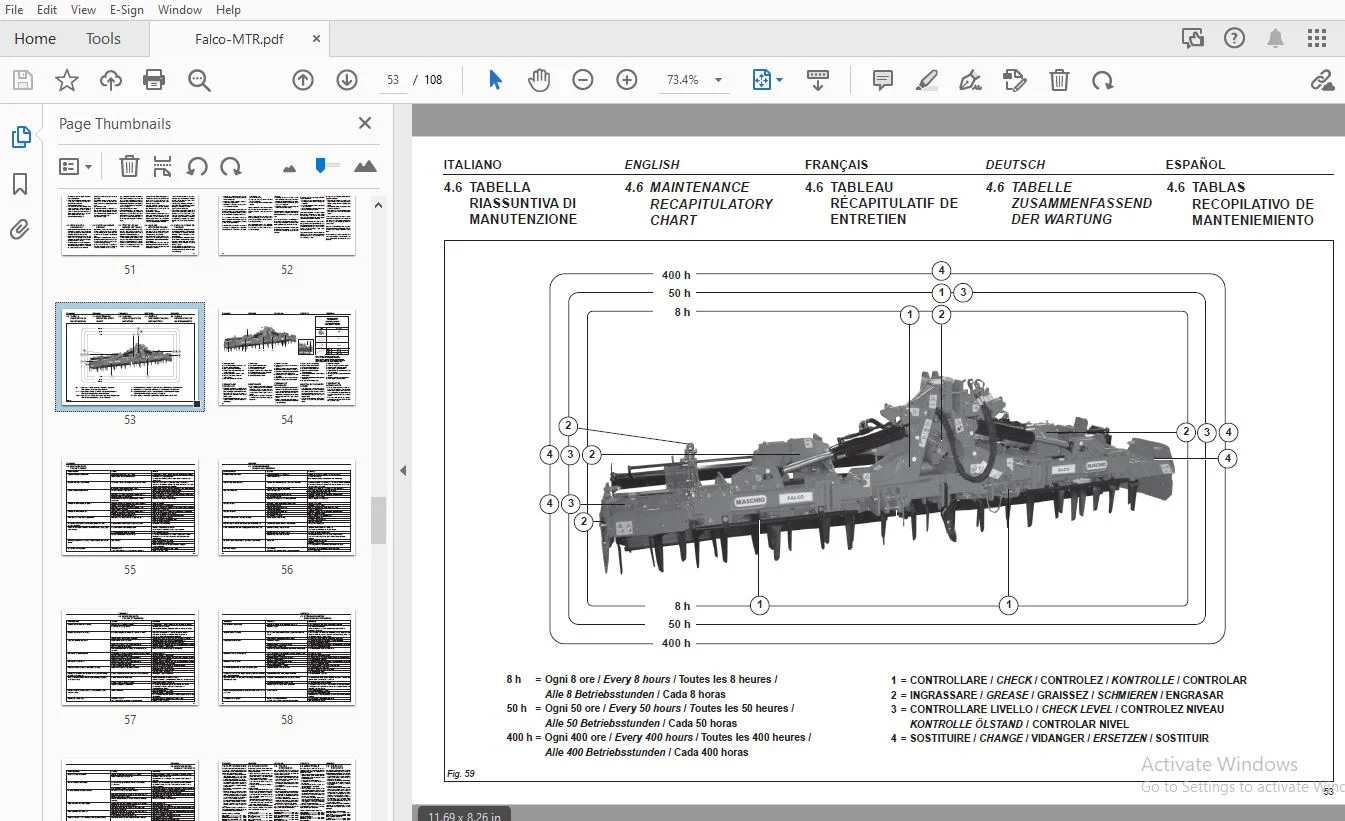Open the thumbnails options dropdown
Screen dimensions: 1345x821
click(76, 166)
